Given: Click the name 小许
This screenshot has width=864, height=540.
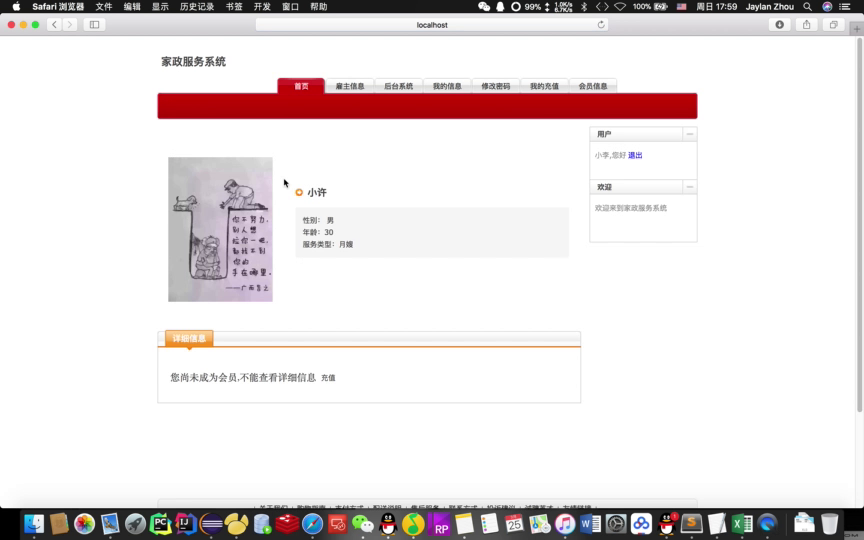Looking at the screenshot, I should click(x=317, y=192).
